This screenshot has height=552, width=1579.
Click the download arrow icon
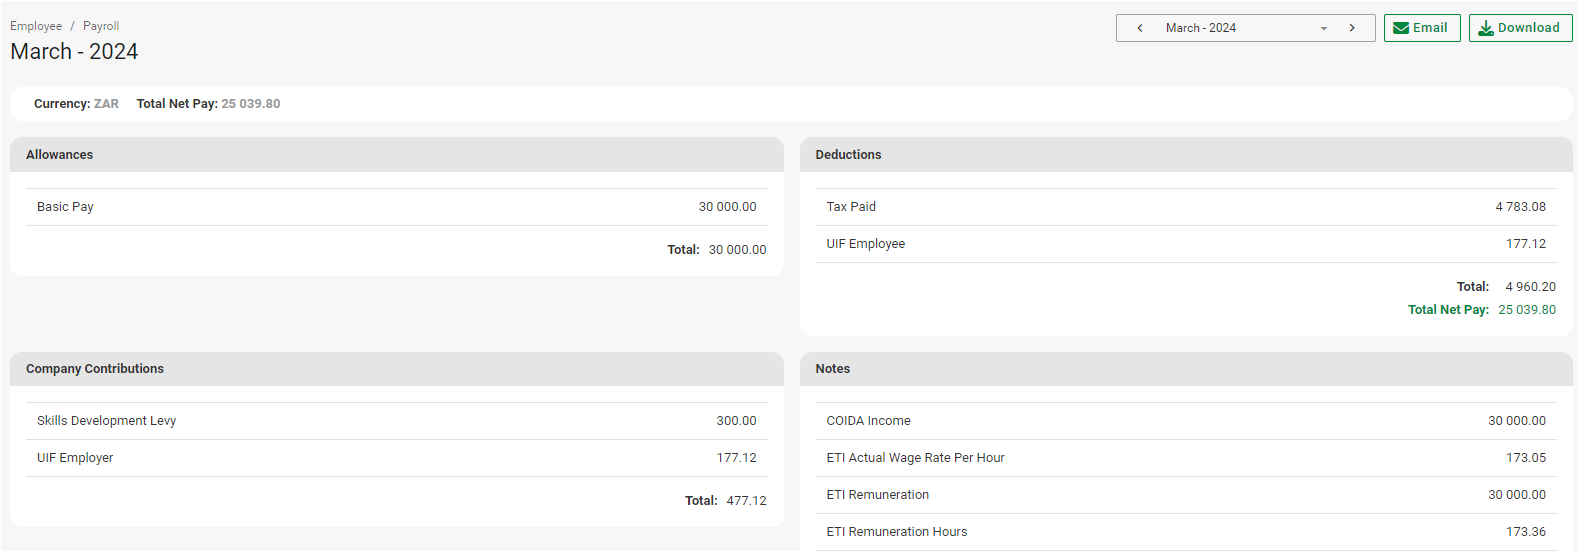tap(1486, 28)
